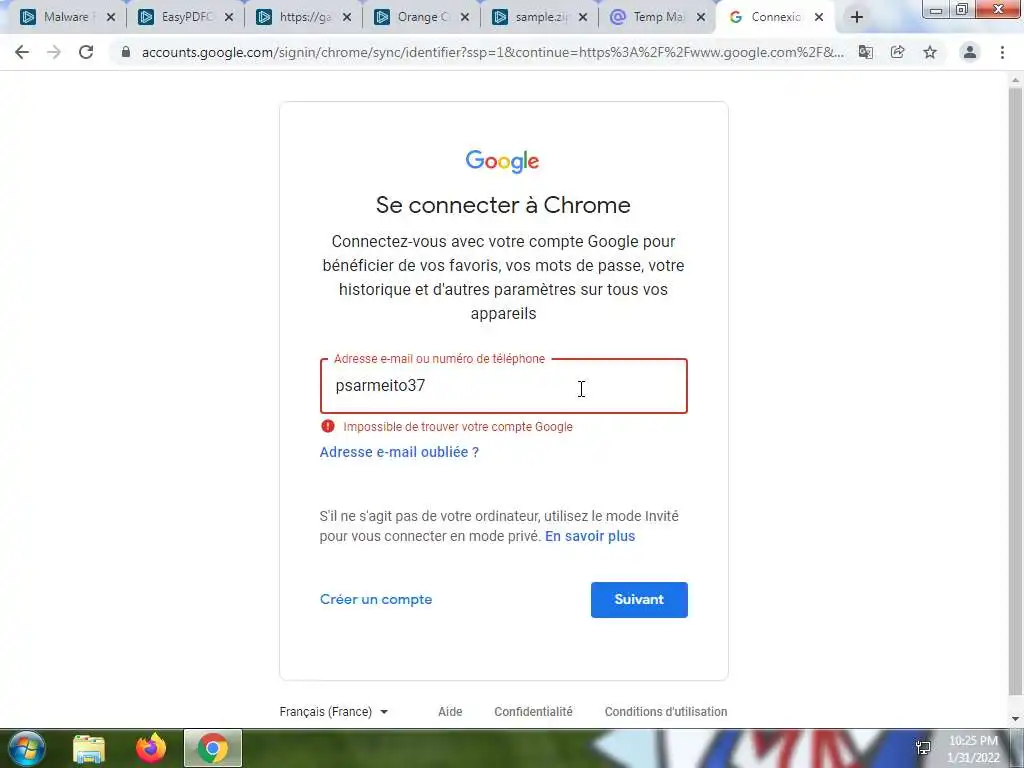Switch to the Temp Mail tab
The image size is (1024, 768).
click(x=656, y=18)
